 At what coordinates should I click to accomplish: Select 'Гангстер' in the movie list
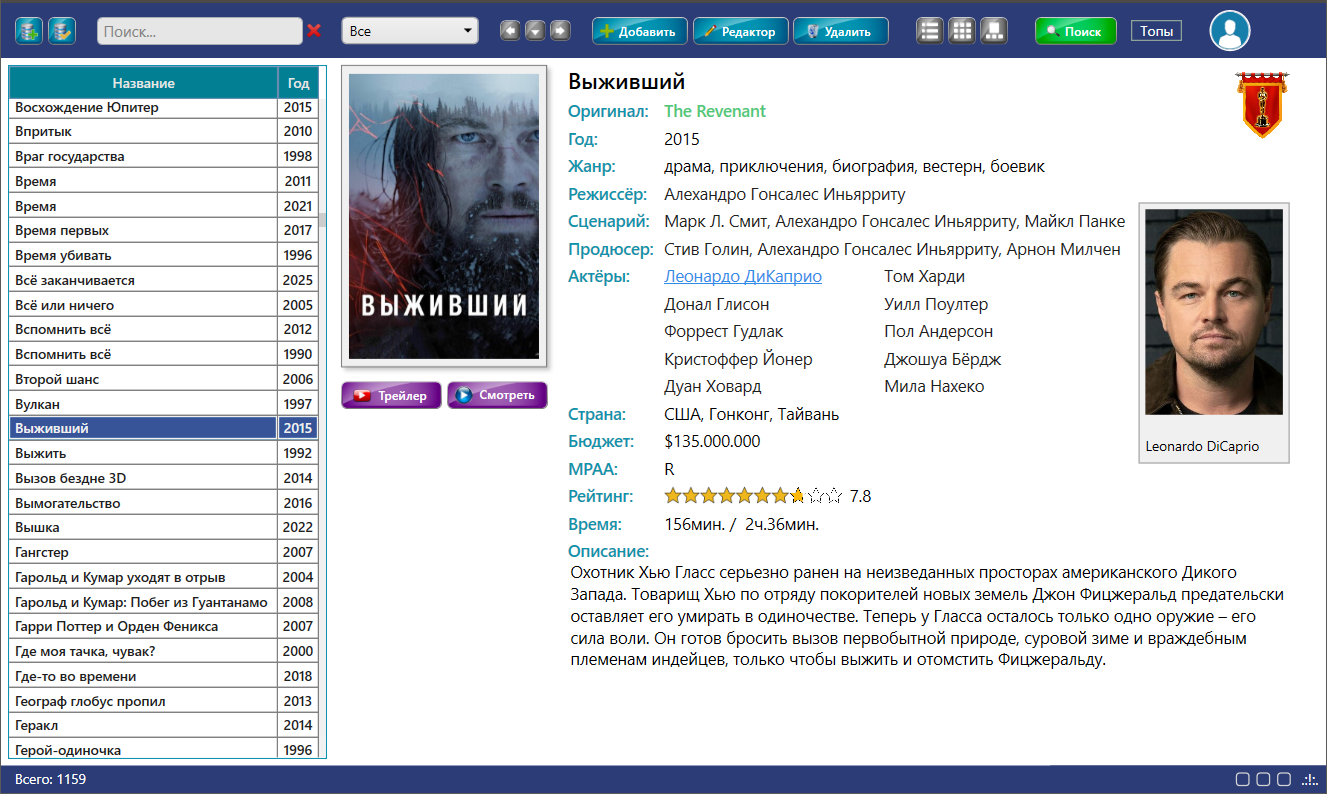143,552
